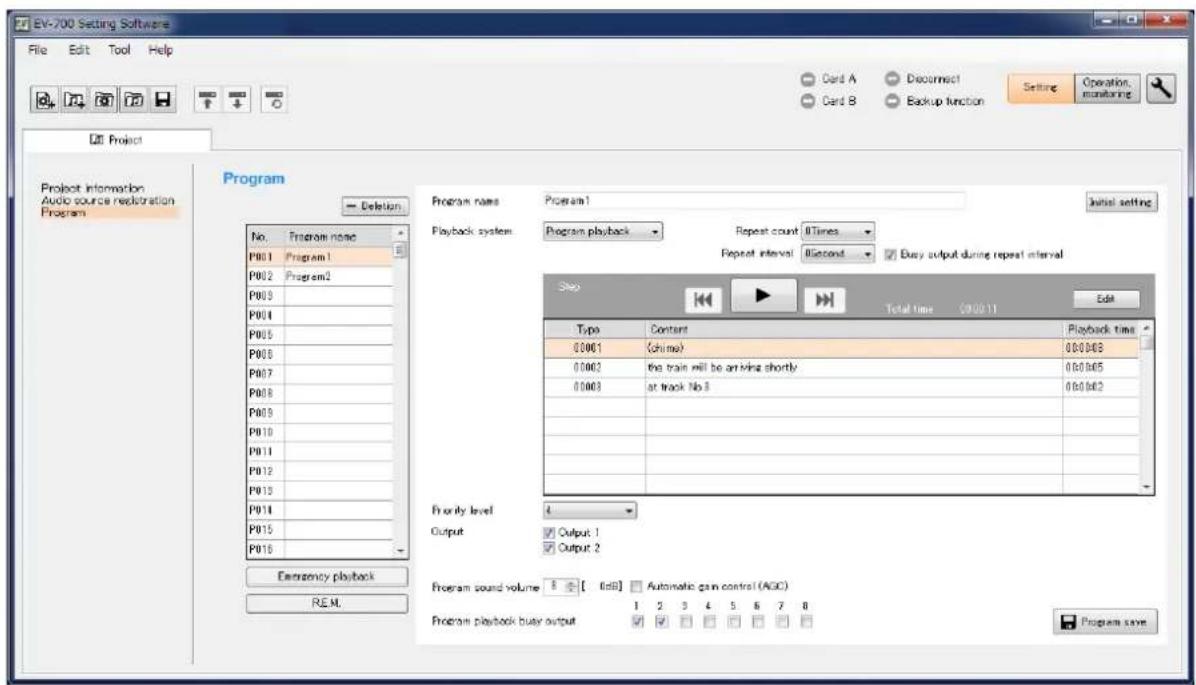Click the Backup function status indicator
The image size is (1196, 685).
pyautogui.click(x=934, y=101)
